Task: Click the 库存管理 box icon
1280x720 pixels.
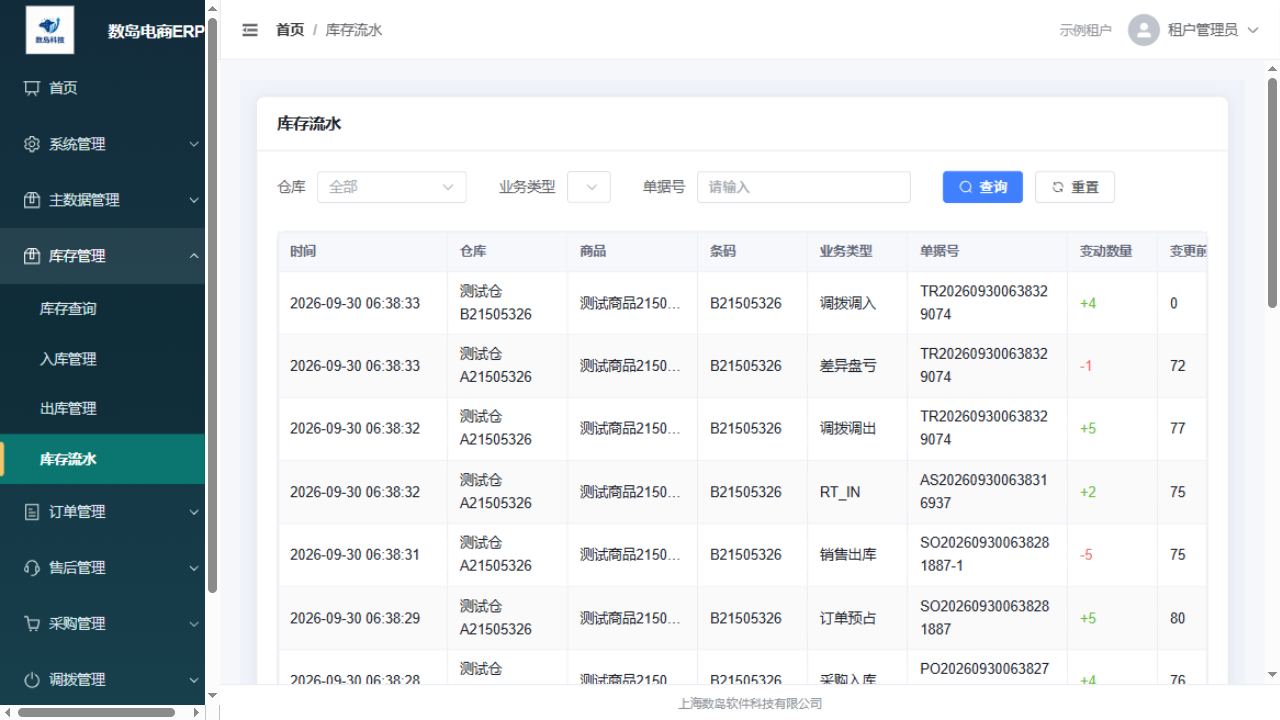Action: pos(32,256)
